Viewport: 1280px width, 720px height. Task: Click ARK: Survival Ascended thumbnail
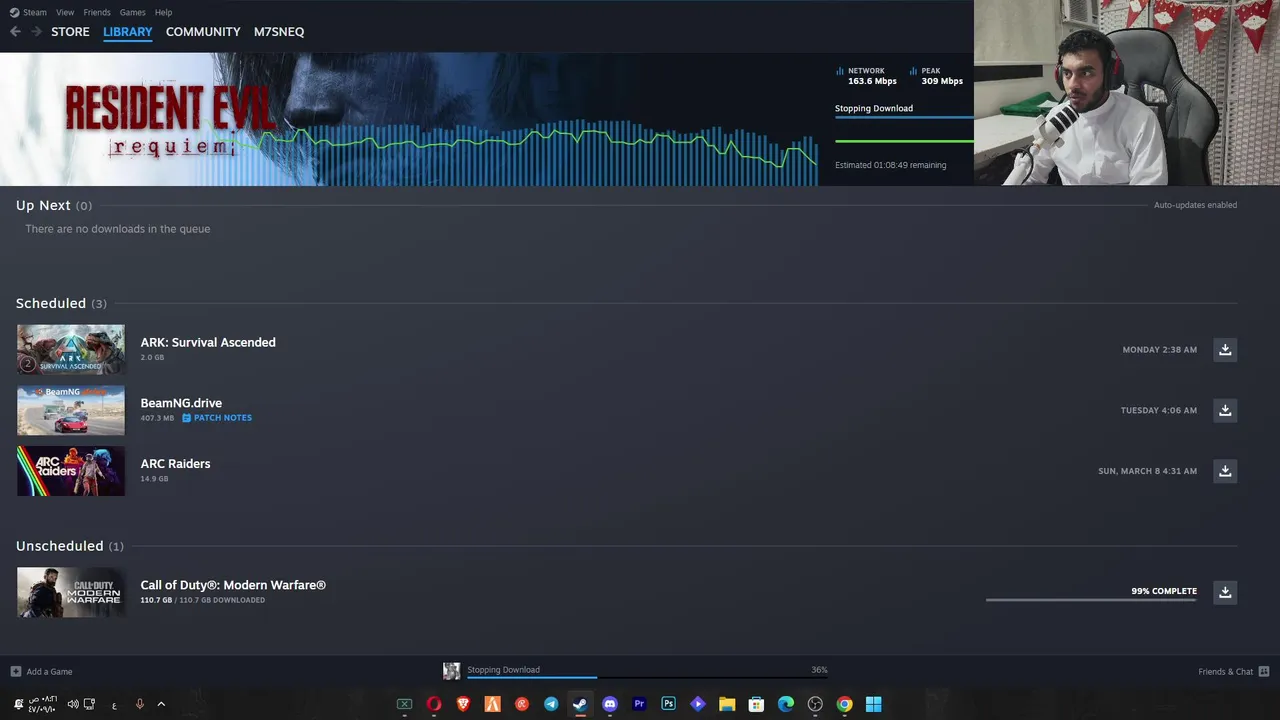pos(71,349)
